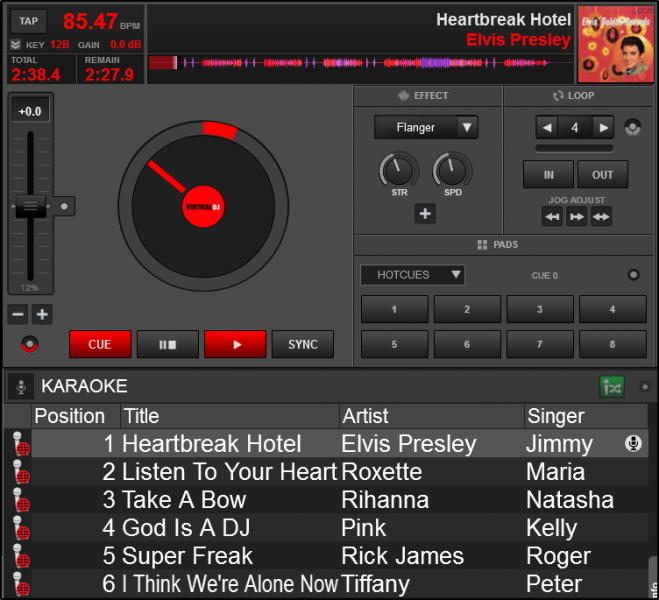
Task: Activate the Flanger effect button
Action: pyautogui.click(x=415, y=127)
